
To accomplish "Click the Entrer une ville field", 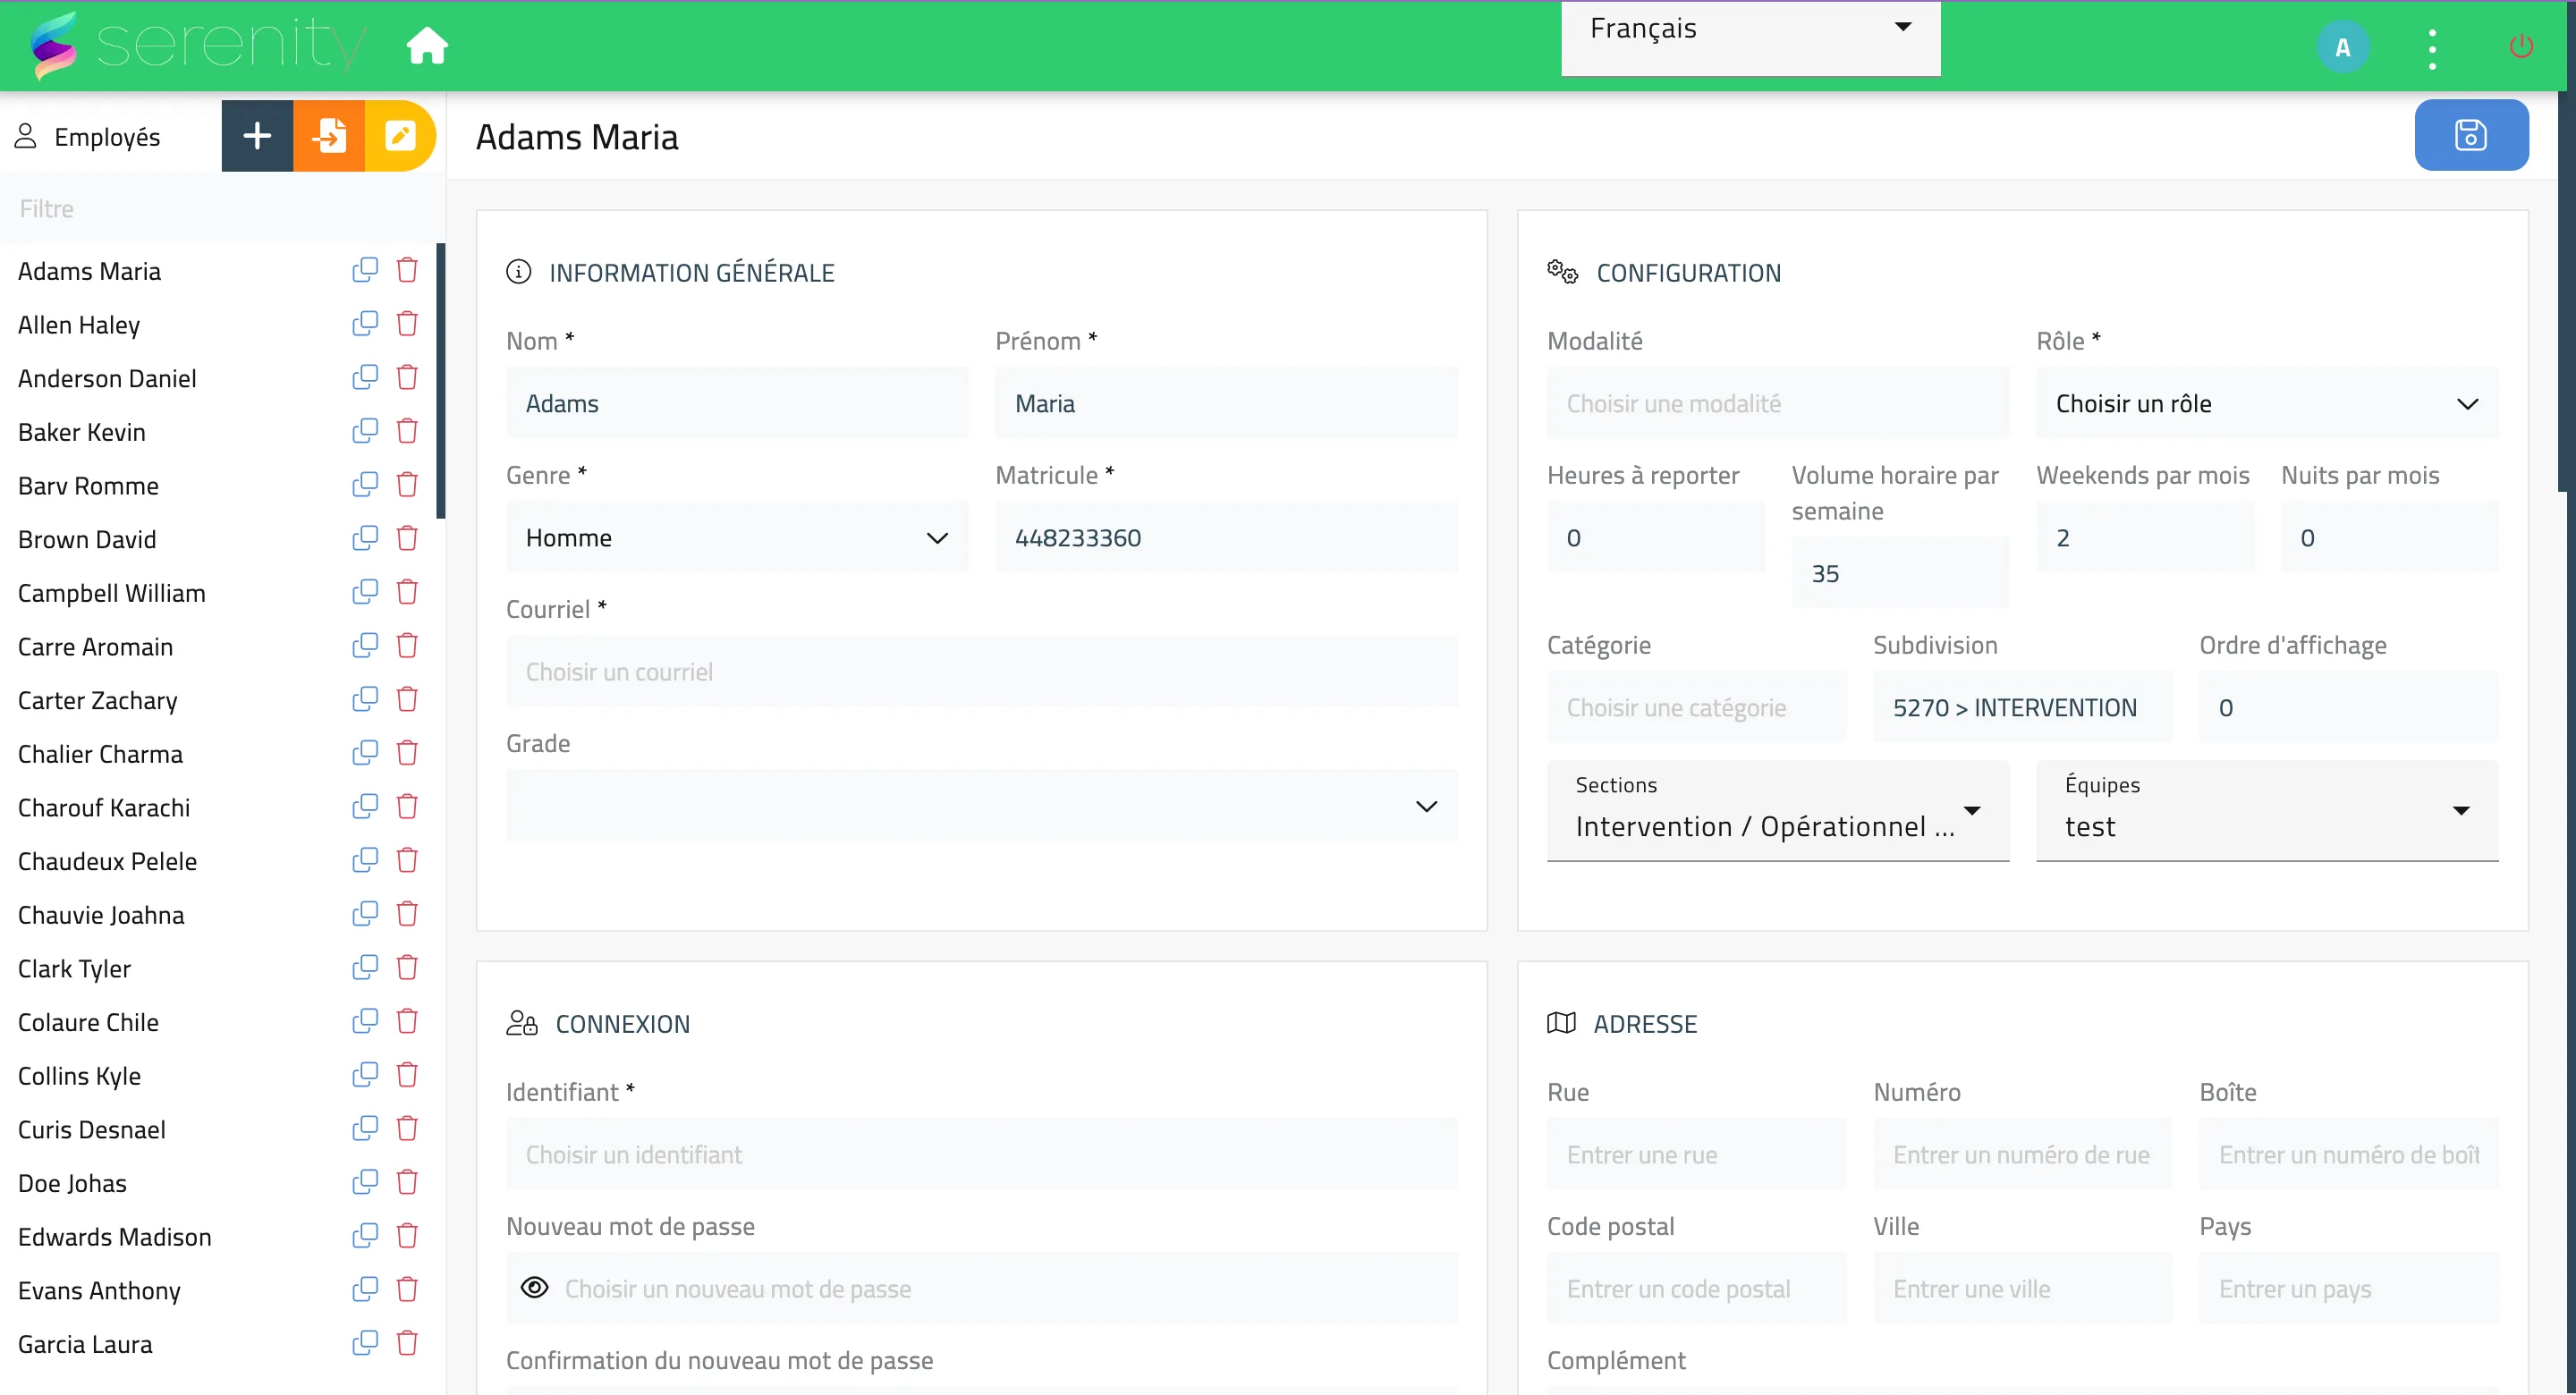I will pos(2022,1289).
